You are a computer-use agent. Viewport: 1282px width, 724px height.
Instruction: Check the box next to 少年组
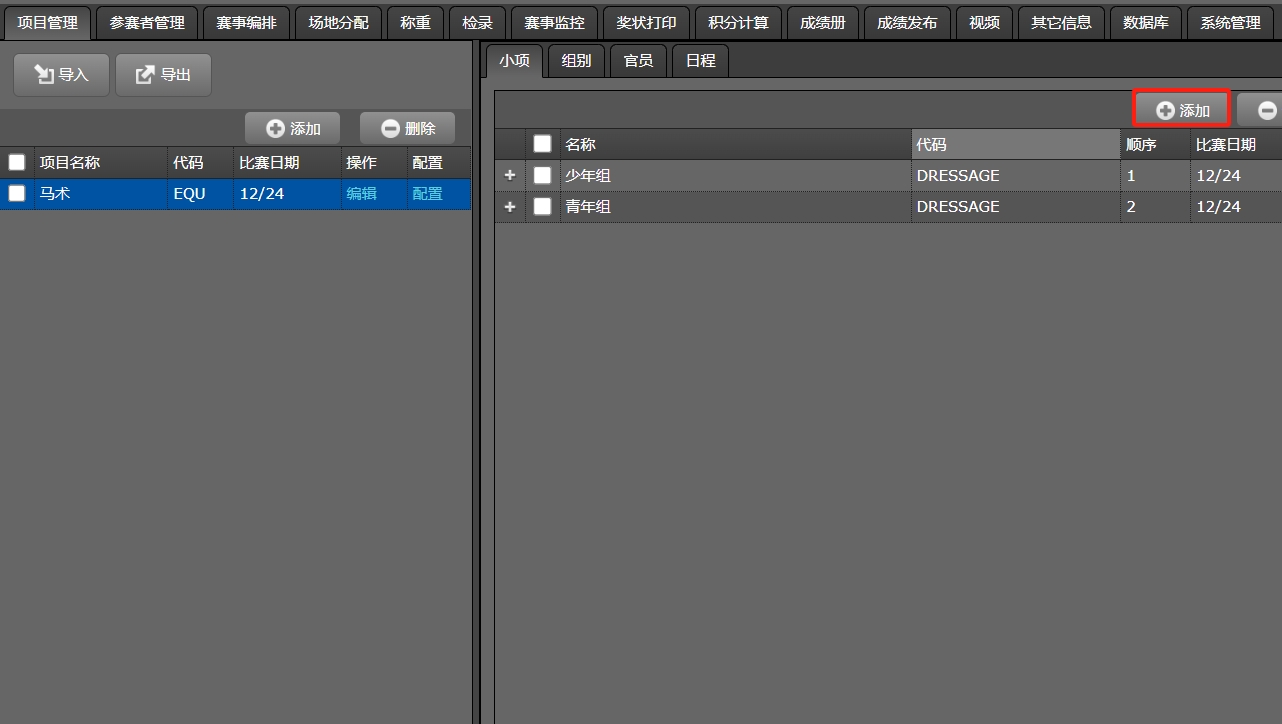542,175
